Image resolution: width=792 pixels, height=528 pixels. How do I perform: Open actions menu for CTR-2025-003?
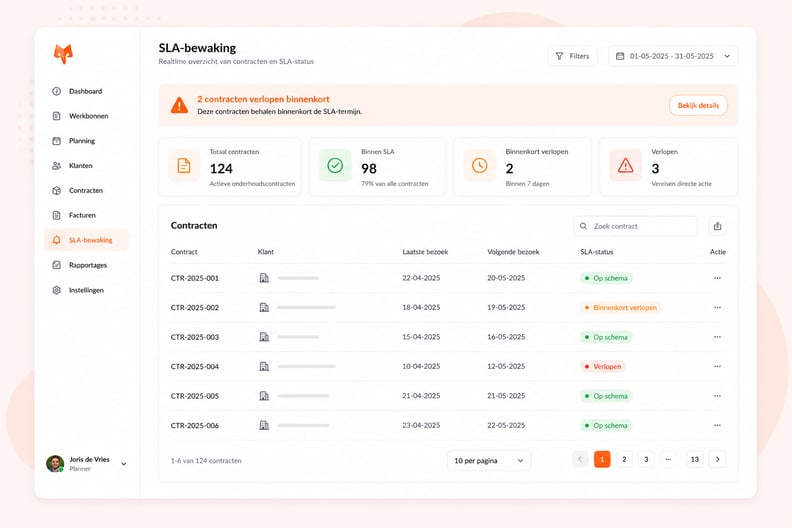coord(717,337)
